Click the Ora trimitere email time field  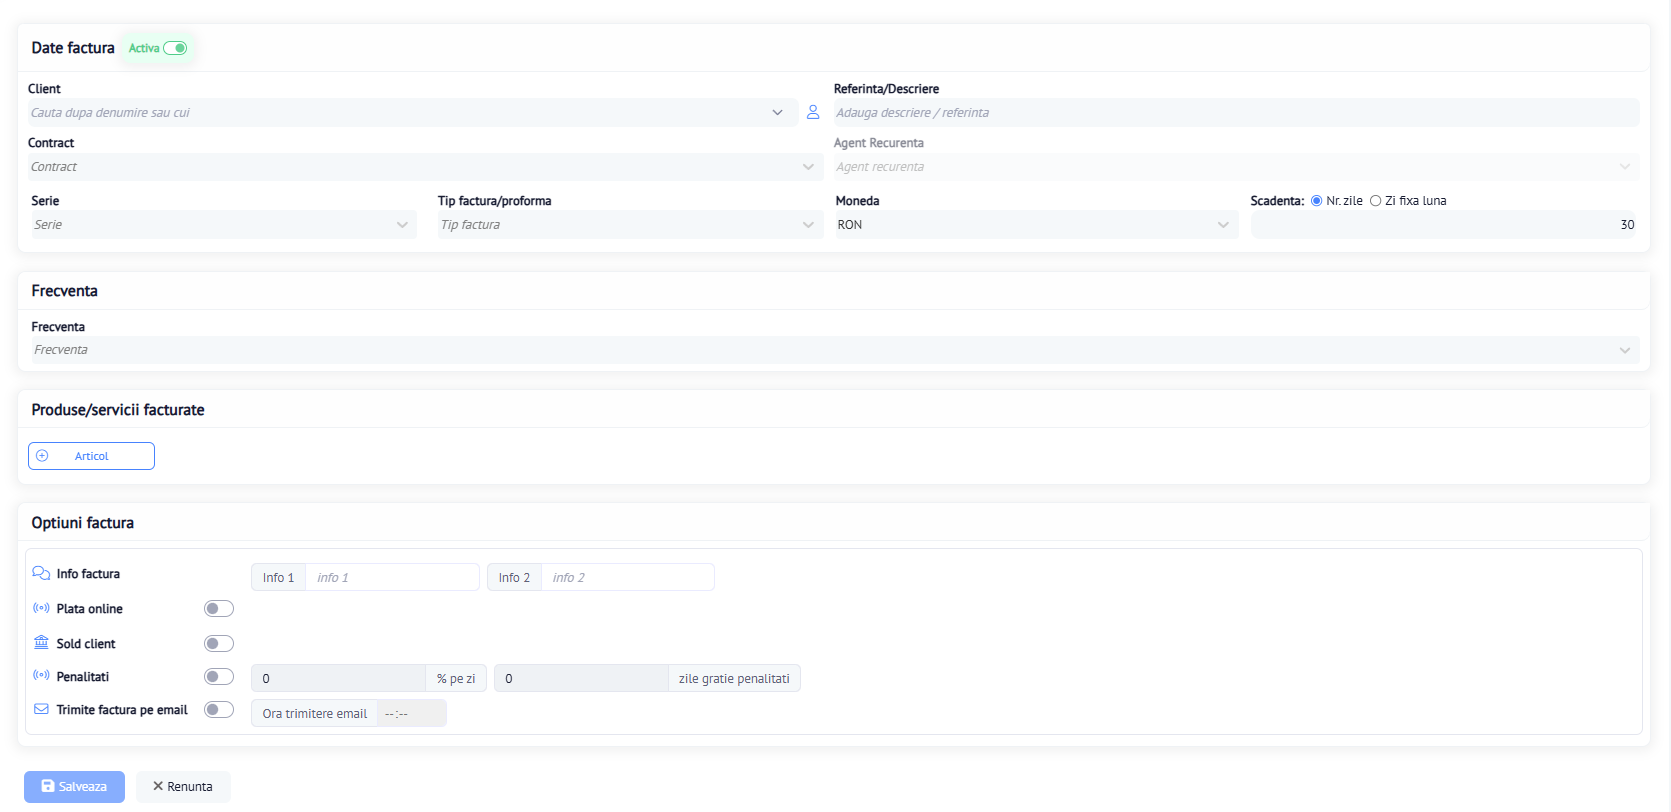411,714
